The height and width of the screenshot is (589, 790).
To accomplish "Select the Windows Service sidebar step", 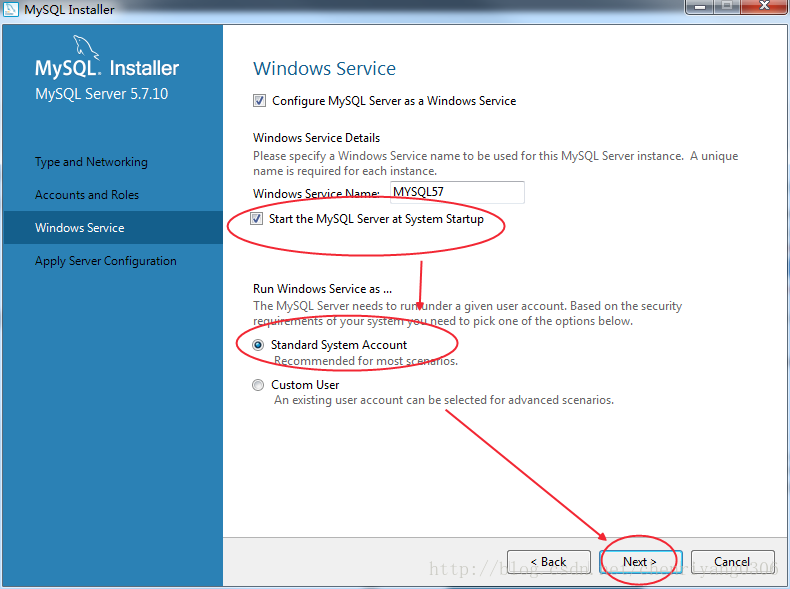I will pos(113,228).
